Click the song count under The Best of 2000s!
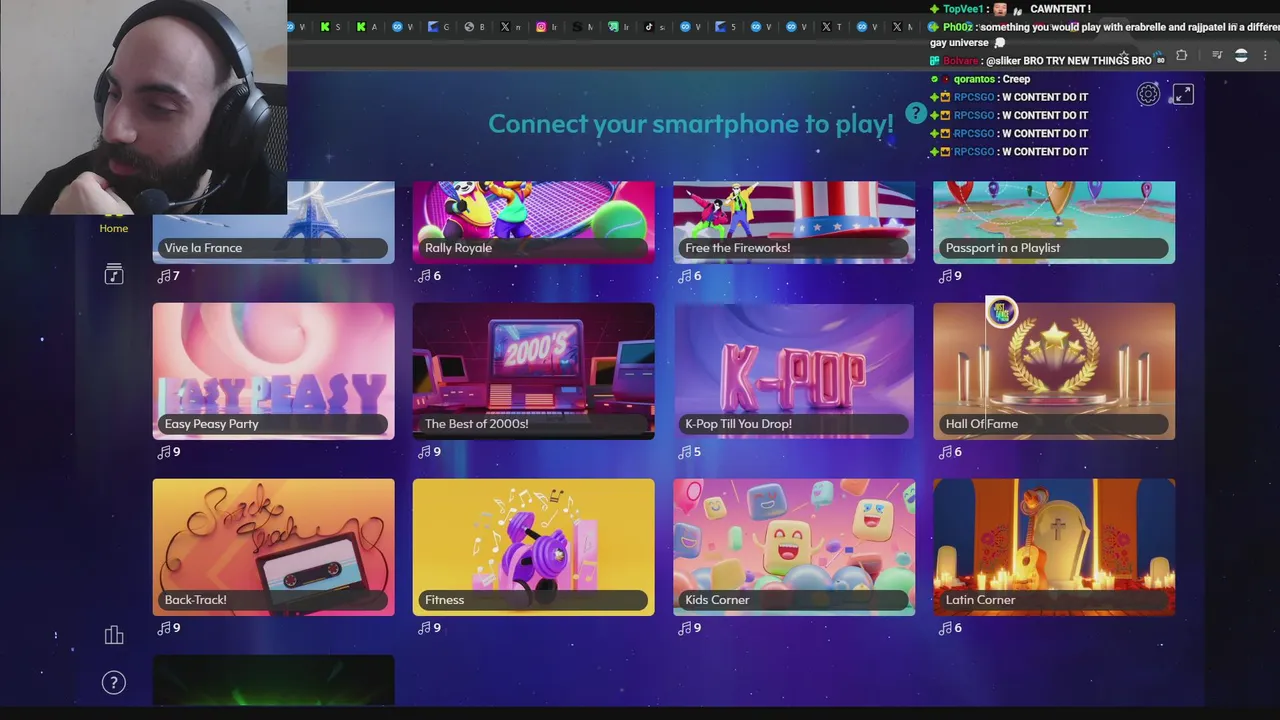The width and height of the screenshot is (1280, 720). coord(429,452)
